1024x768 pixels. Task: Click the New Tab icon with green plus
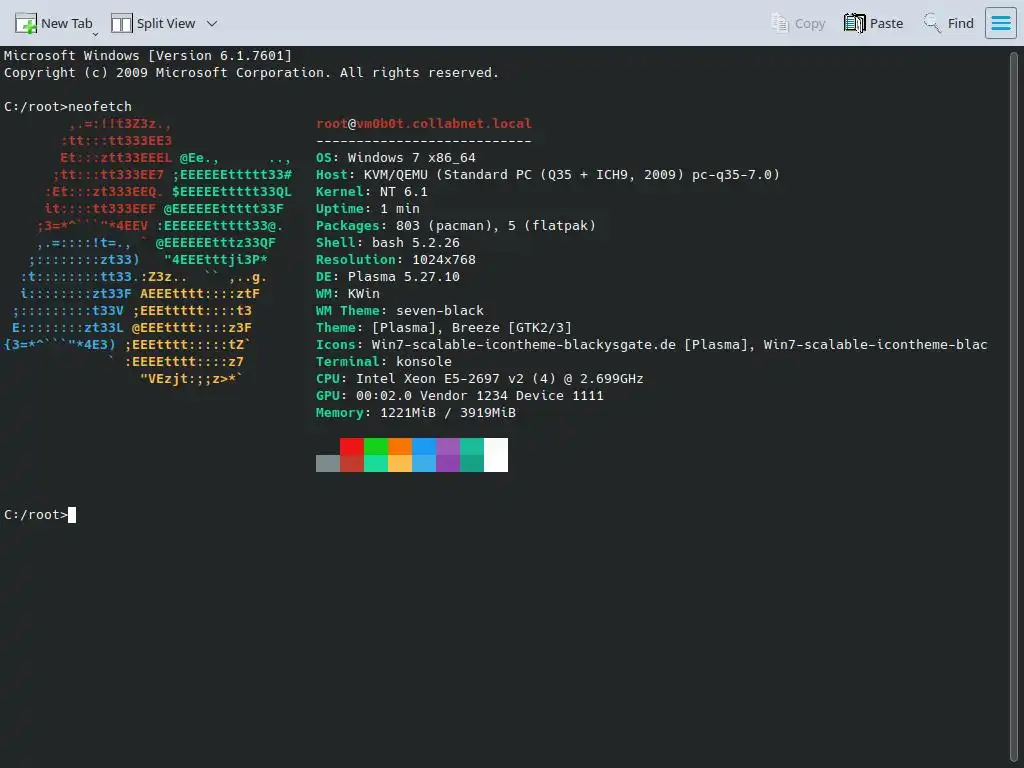[x=26, y=24]
